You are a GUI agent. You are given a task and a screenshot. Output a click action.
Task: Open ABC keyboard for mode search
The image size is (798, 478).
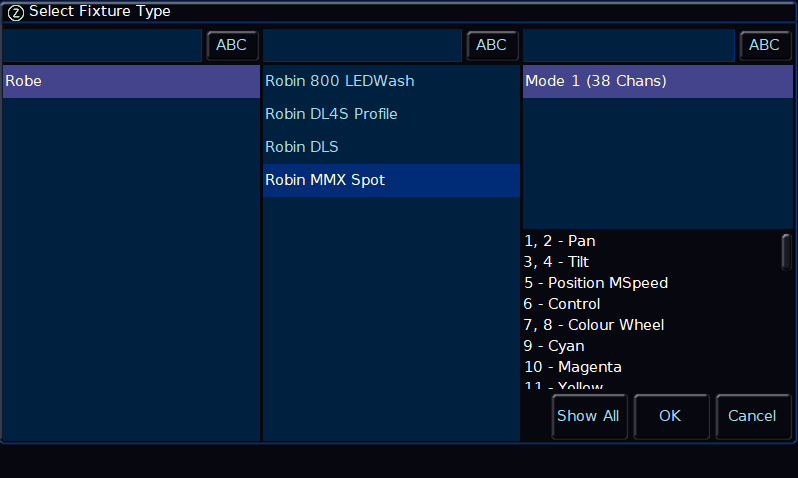click(764, 45)
